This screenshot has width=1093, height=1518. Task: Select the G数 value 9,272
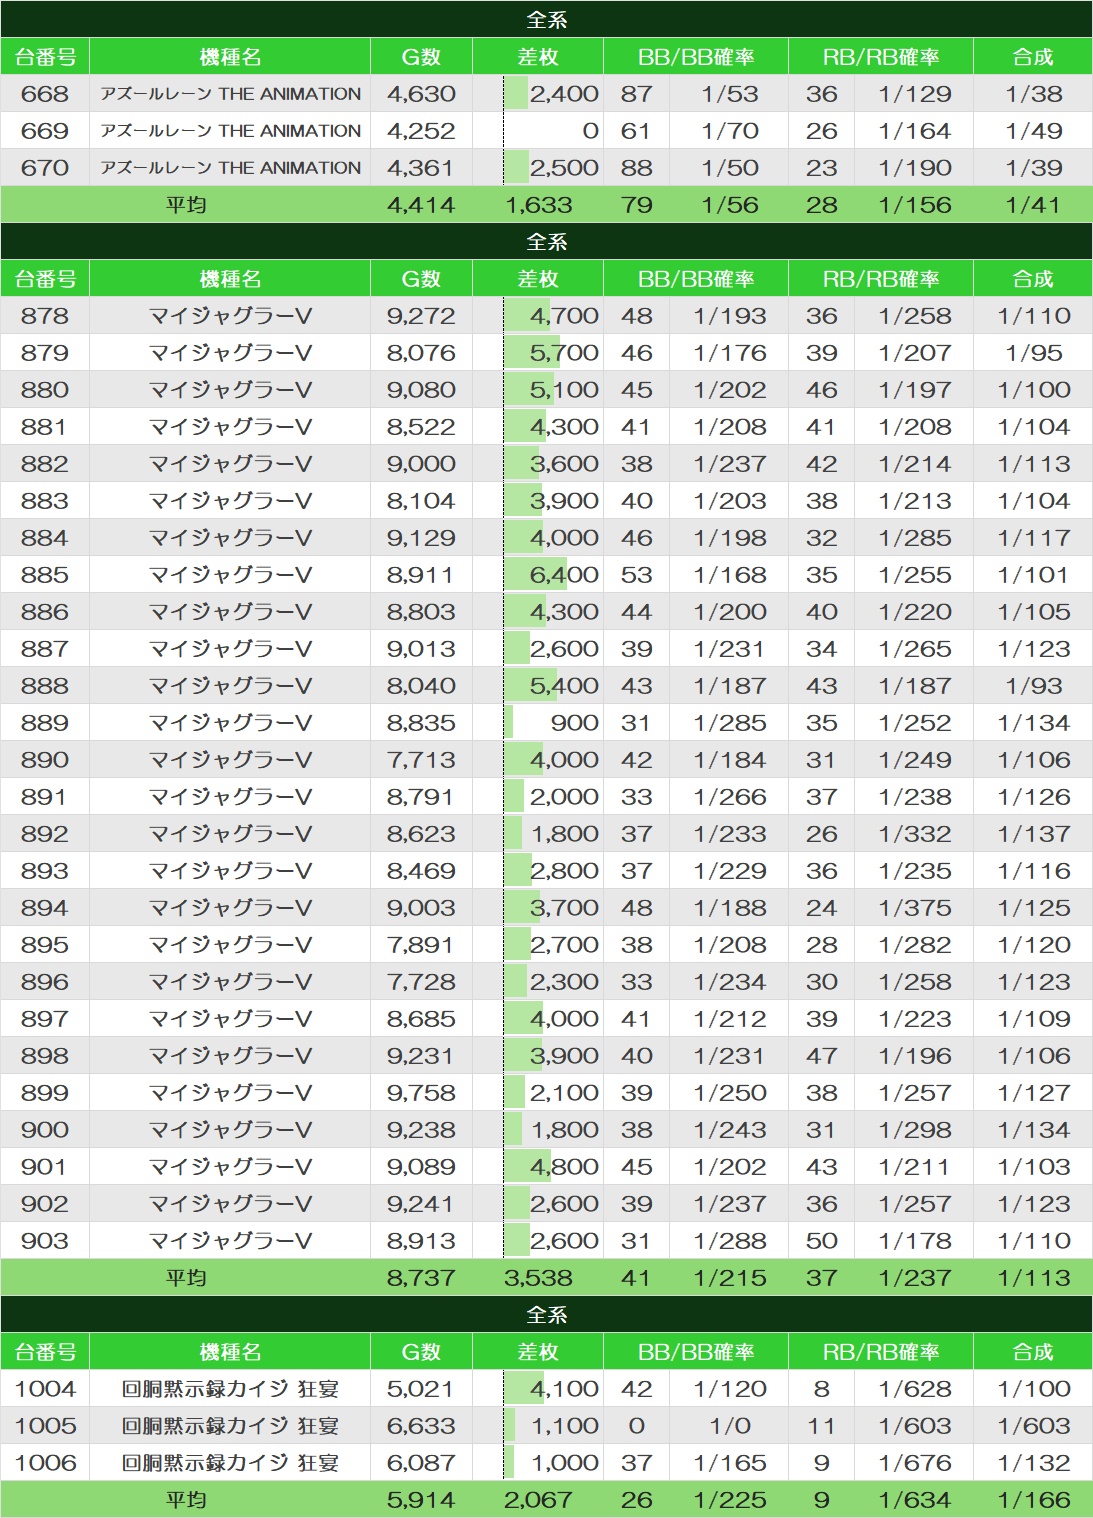point(421,316)
